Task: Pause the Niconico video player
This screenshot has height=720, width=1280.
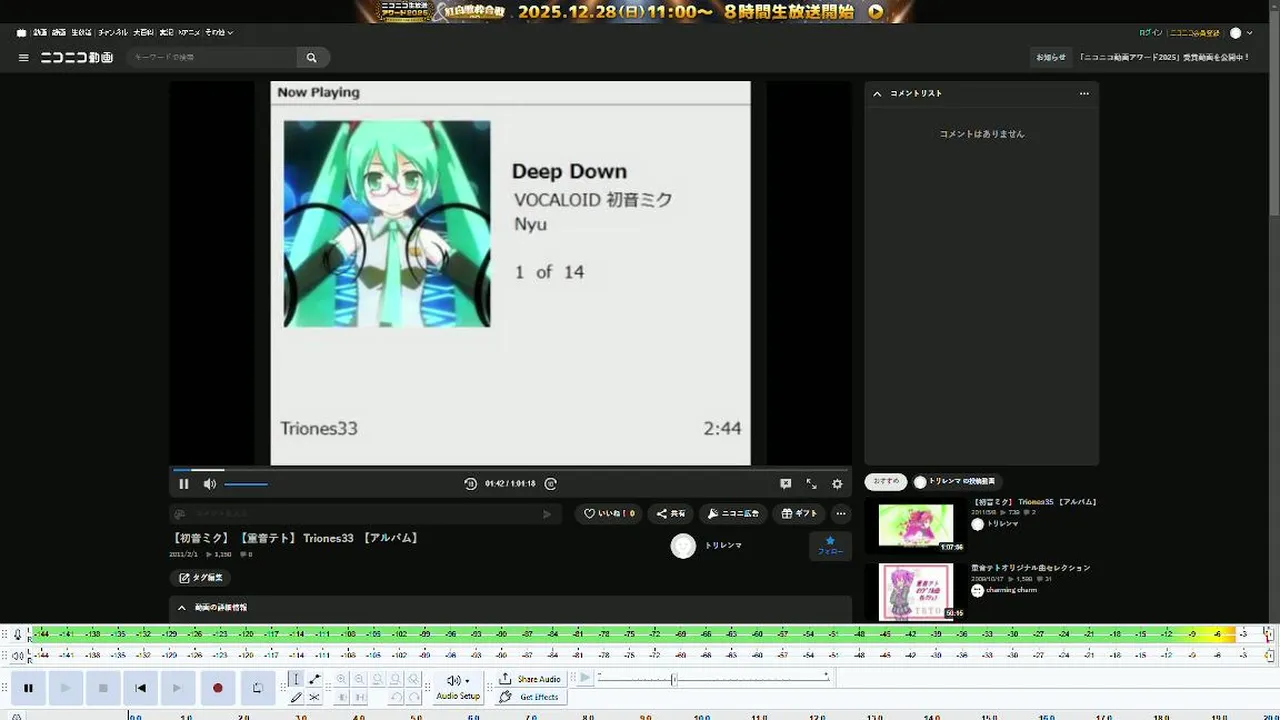Action: point(184,484)
